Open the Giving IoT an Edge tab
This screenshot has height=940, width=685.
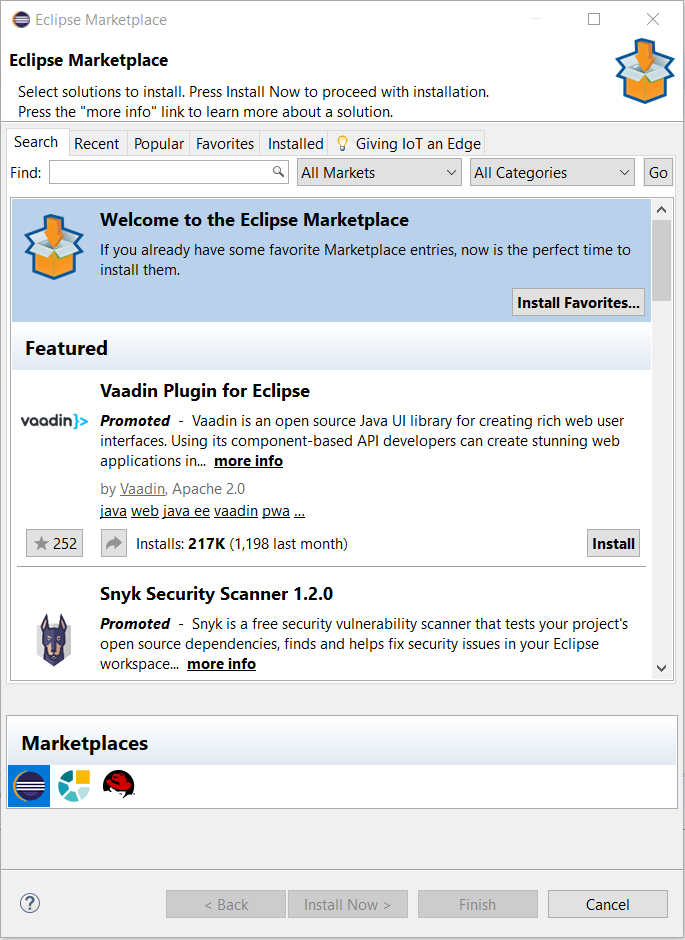click(408, 144)
